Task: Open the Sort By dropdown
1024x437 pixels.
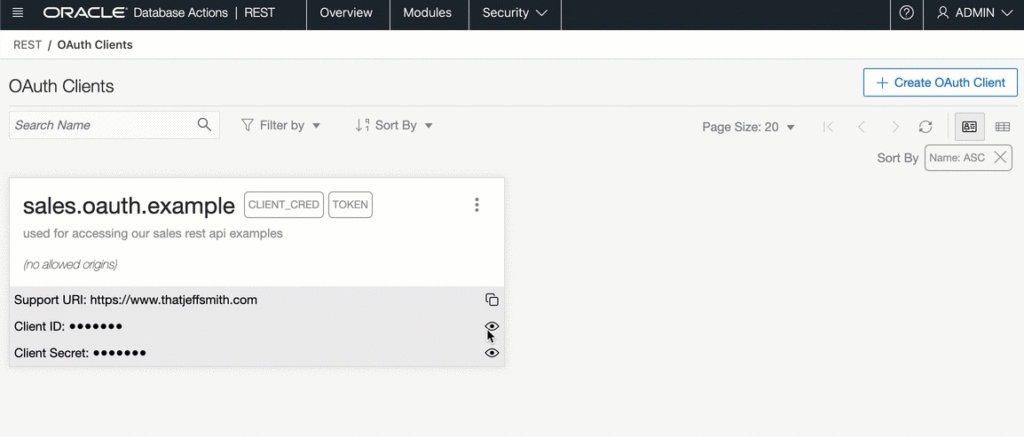Action: click(394, 126)
